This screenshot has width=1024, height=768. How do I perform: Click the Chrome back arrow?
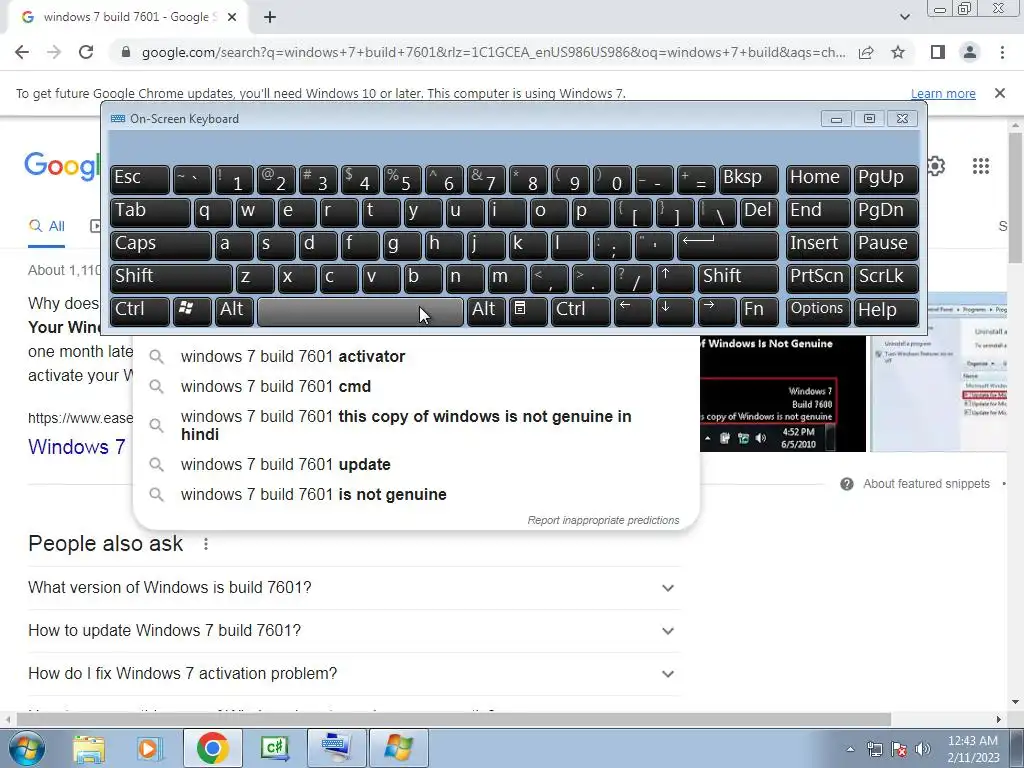pyautogui.click(x=22, y=52)
